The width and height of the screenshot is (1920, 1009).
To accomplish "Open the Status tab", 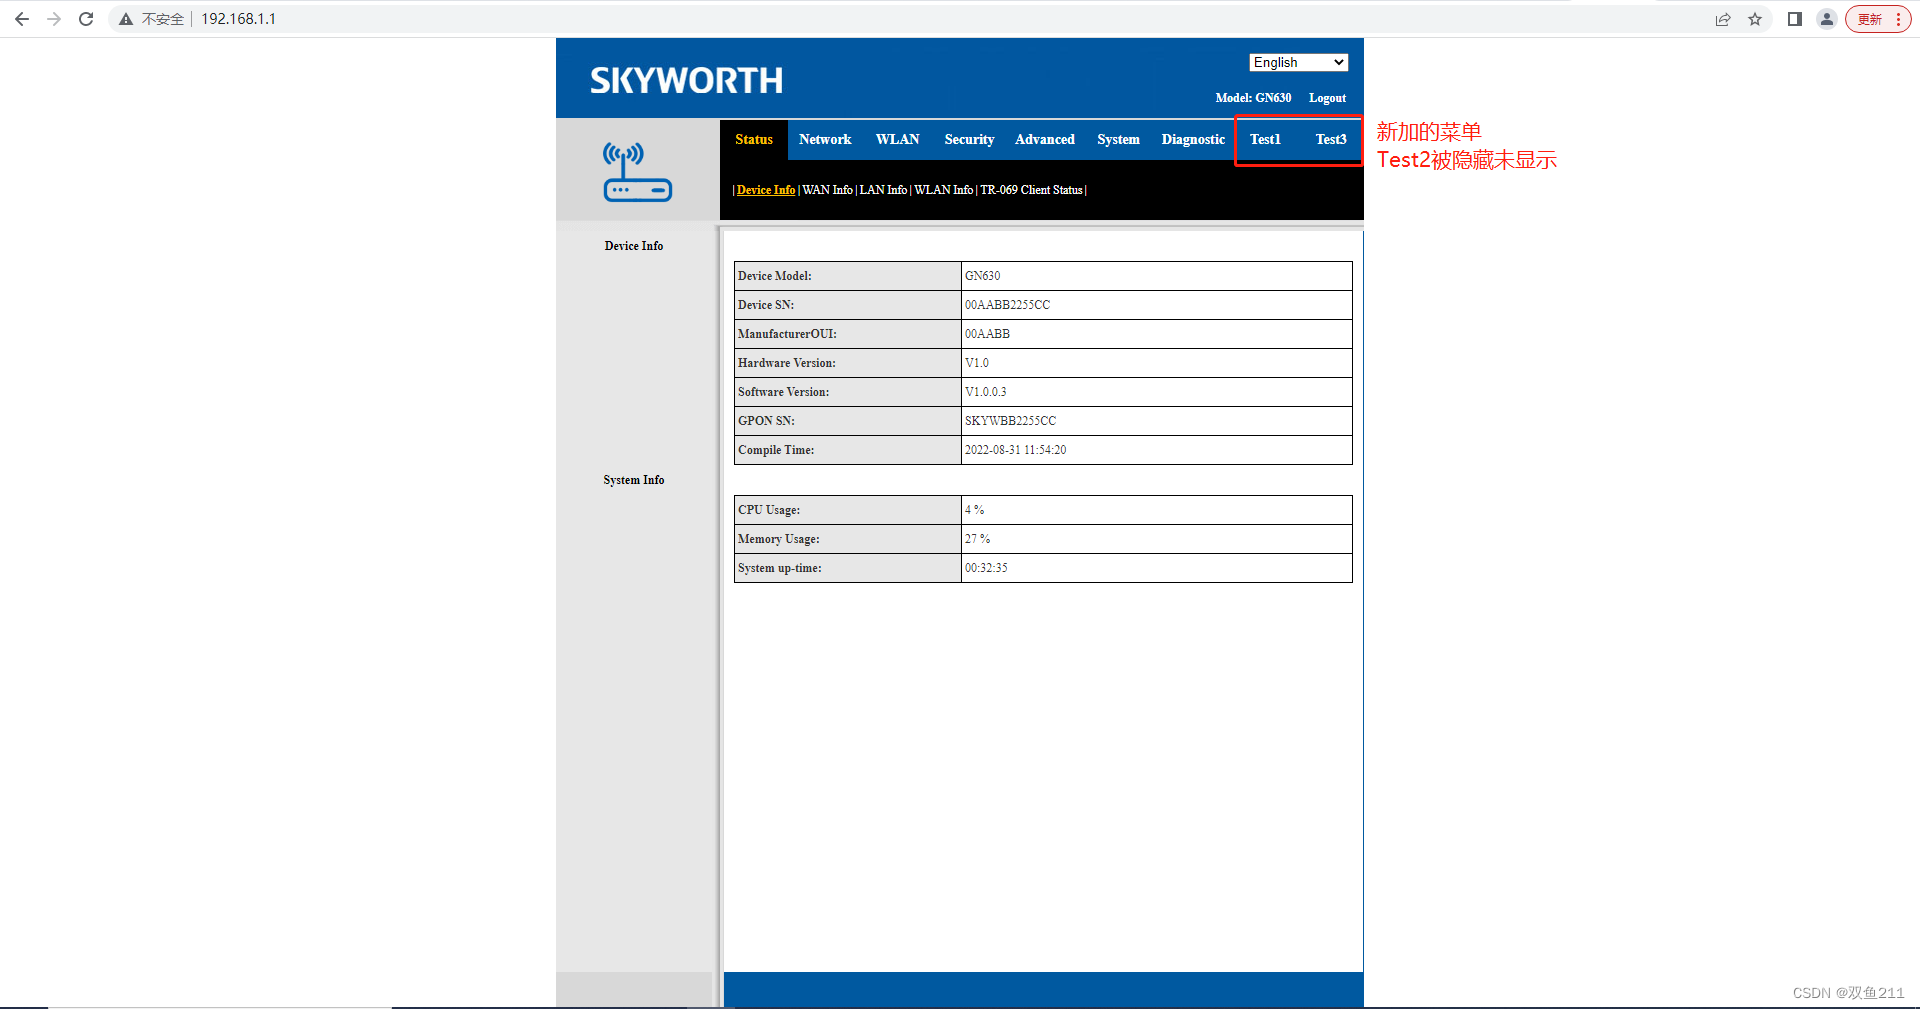I will point(754,139).
